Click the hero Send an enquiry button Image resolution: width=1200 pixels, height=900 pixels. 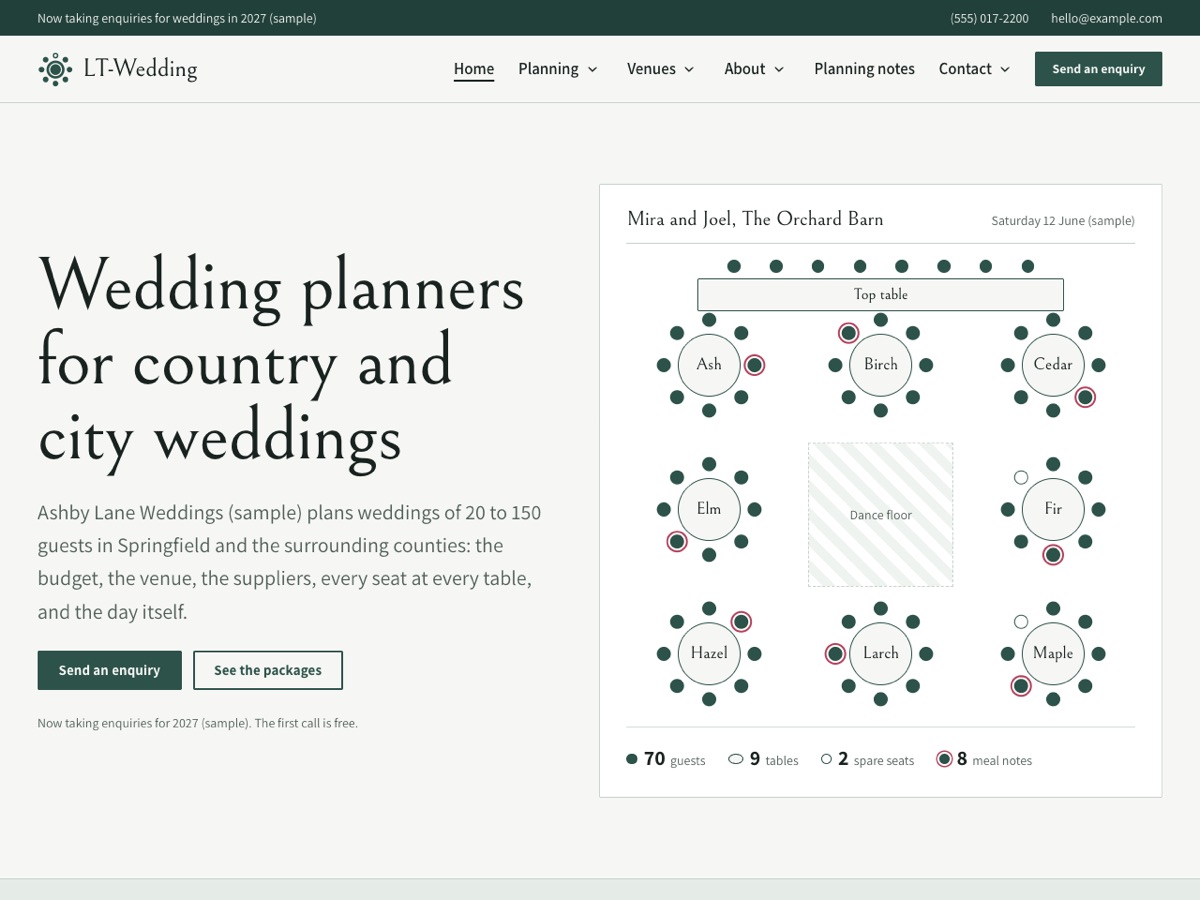click(110, 670)
